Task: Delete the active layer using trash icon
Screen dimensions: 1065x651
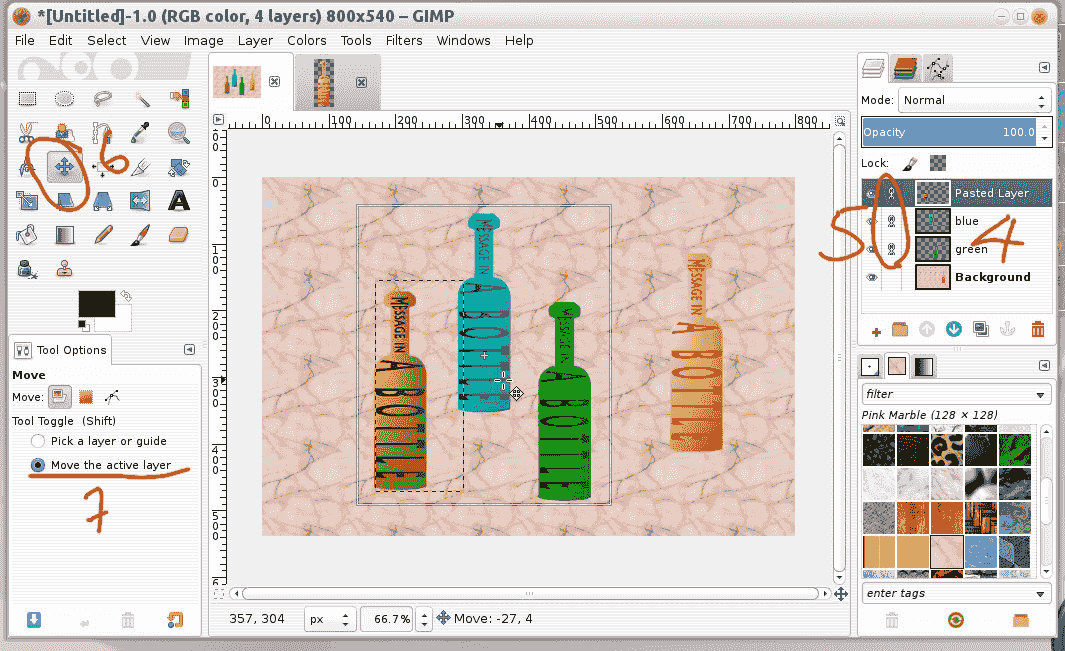Action: (x=1037, y=329)
